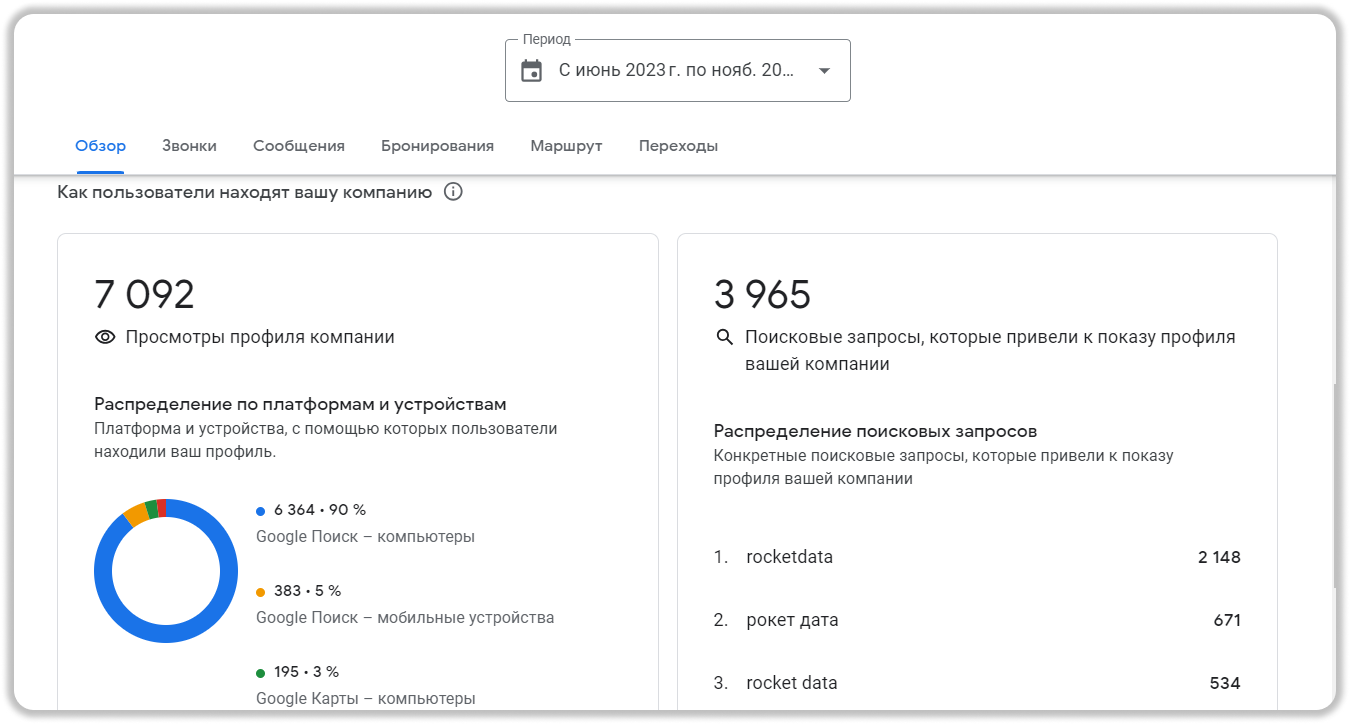This screenshot has height=724, width=1350.
Task: Switch to the Обзор tab
Action: pyautogui.click(x=101, y=146)
